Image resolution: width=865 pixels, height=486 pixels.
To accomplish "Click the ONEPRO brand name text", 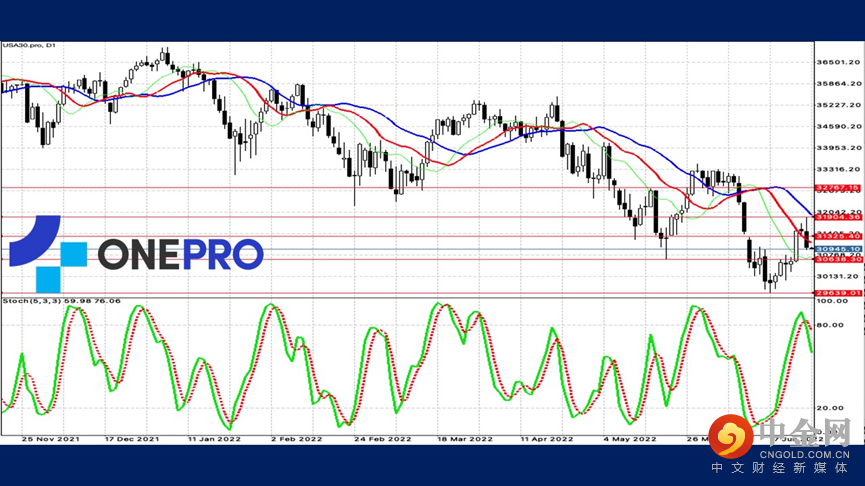I will click(180, 254).
